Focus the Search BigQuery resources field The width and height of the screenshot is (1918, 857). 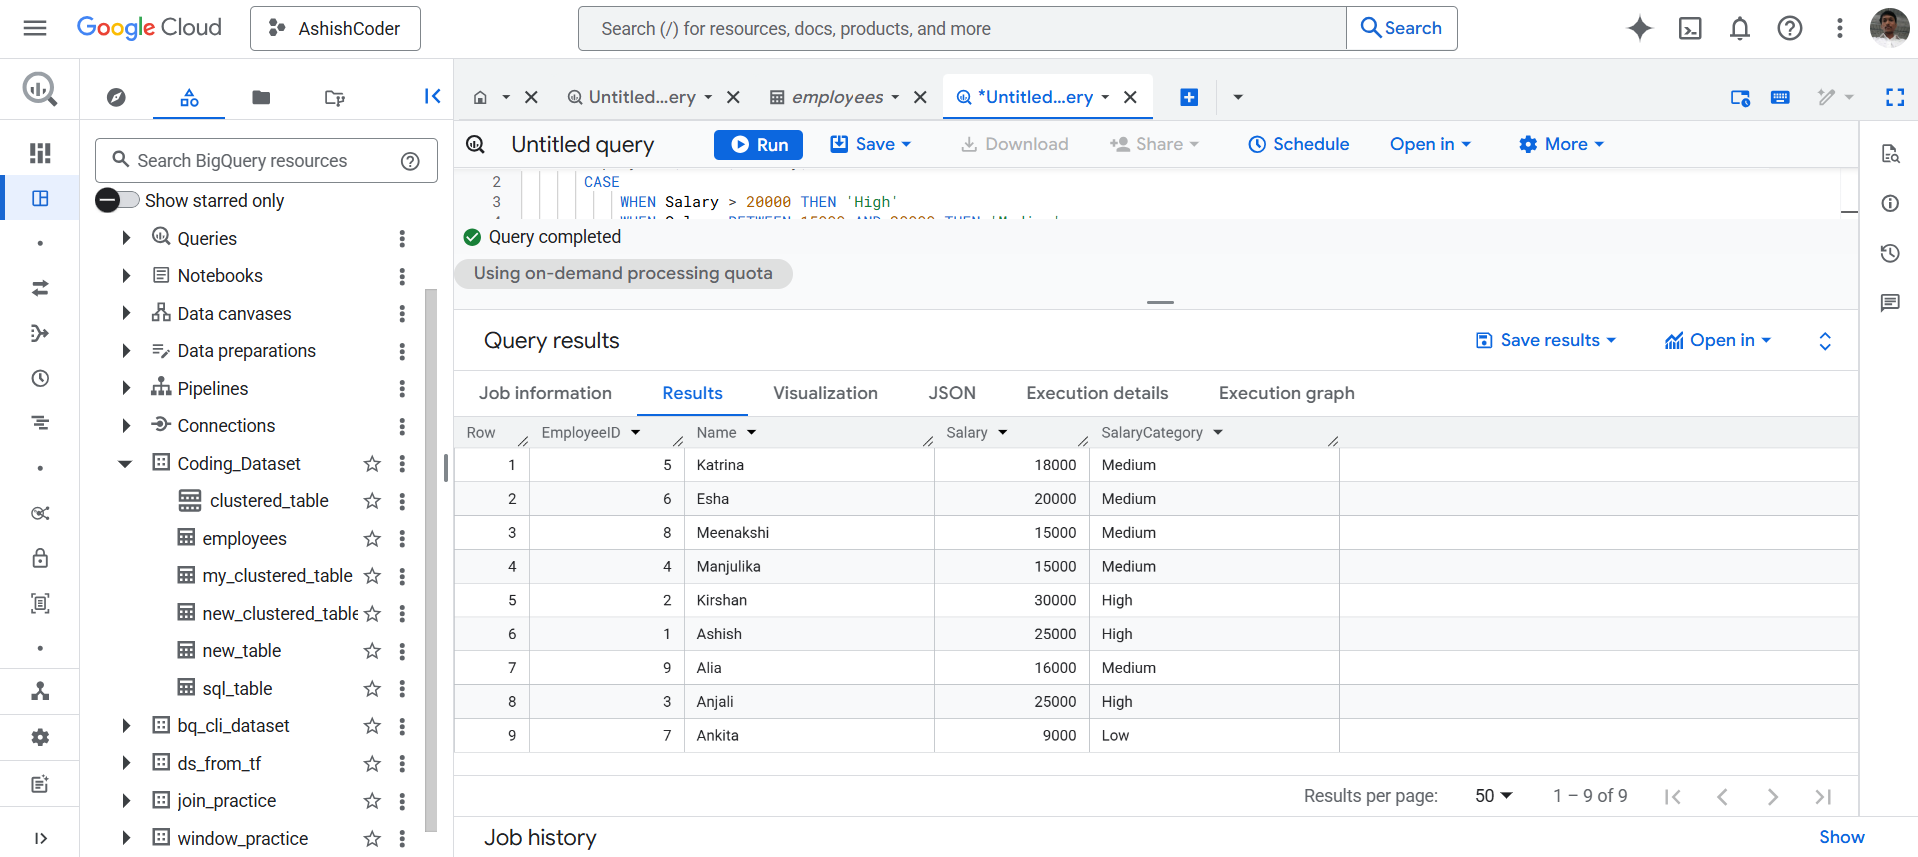pyautogui.click(x=266, y=160)
